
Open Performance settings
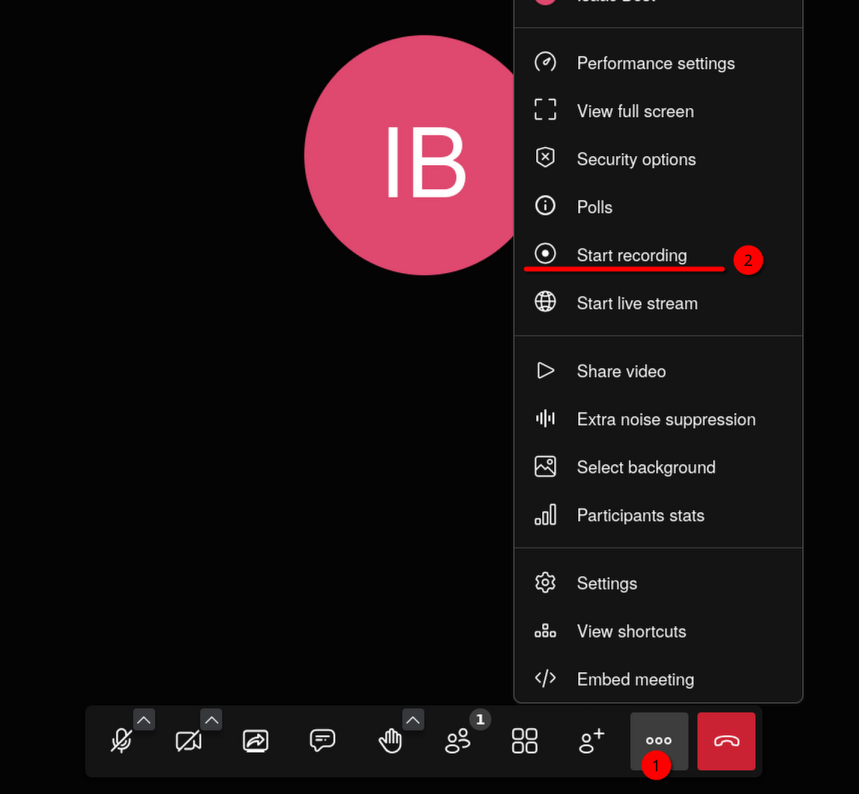658,63
